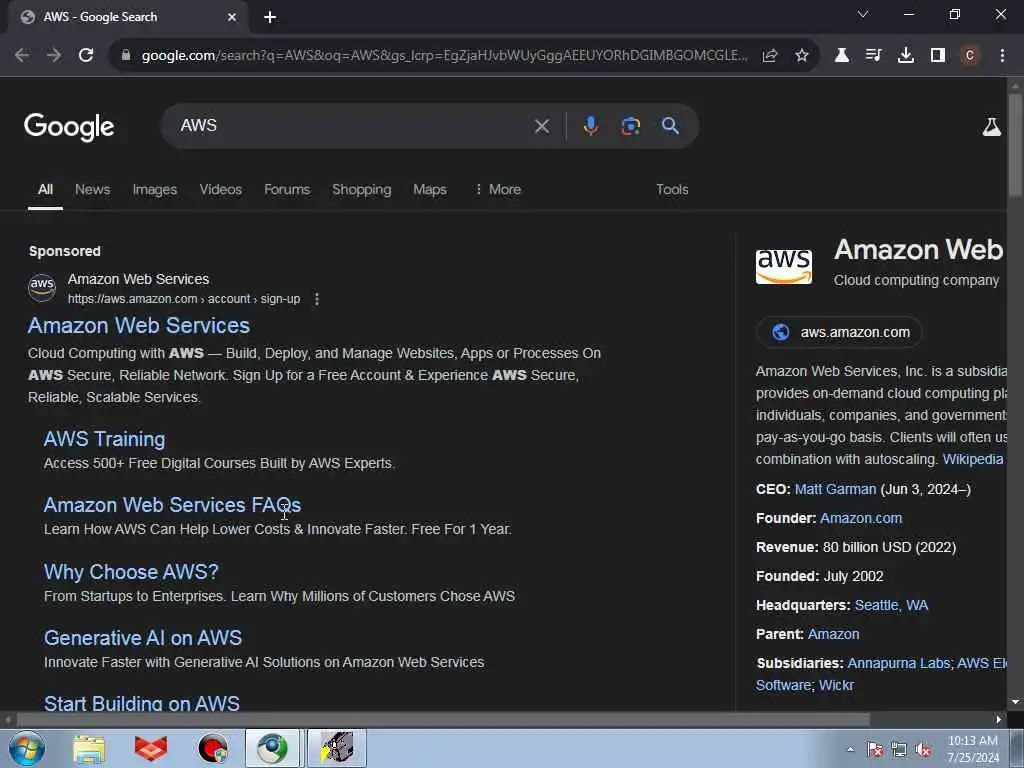
Task: Clear the search box with X
Action: pyautogui.click(x=541, y=126)
